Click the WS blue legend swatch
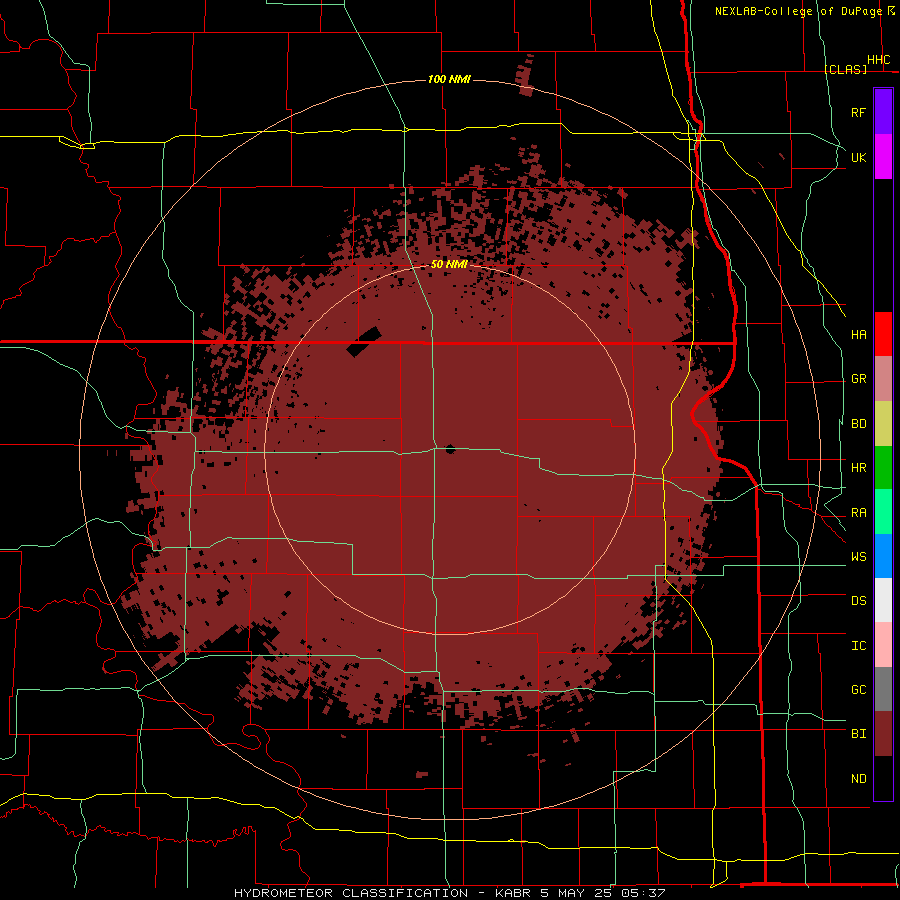The width and height of the screenshot is (900, 900). [883, 556]
